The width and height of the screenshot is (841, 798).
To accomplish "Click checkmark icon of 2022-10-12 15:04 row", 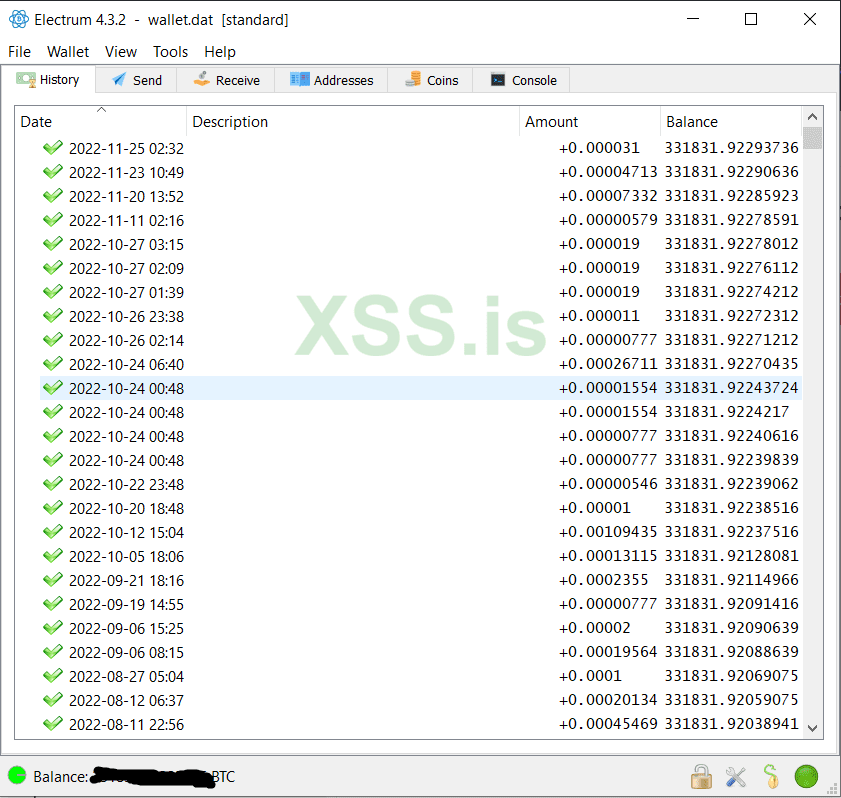I will [x=53, y=531].
